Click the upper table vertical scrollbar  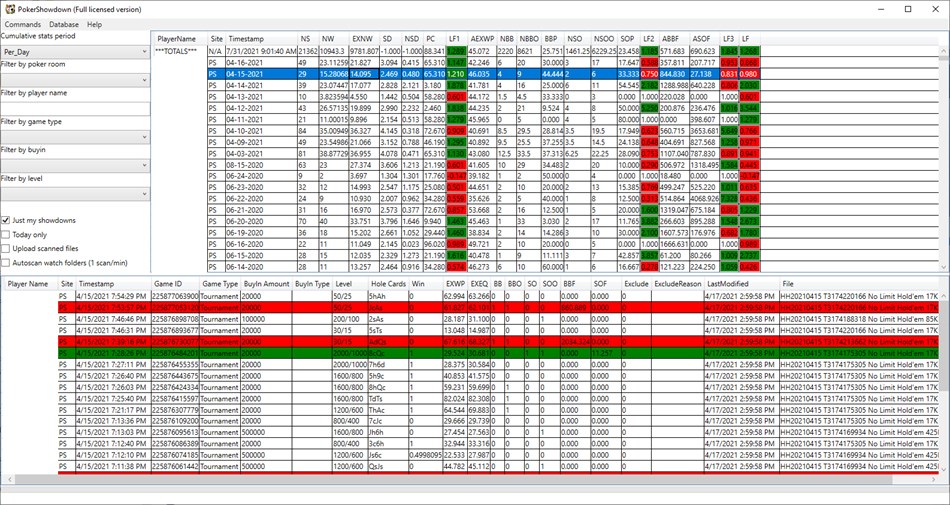[x=944, y=159]
